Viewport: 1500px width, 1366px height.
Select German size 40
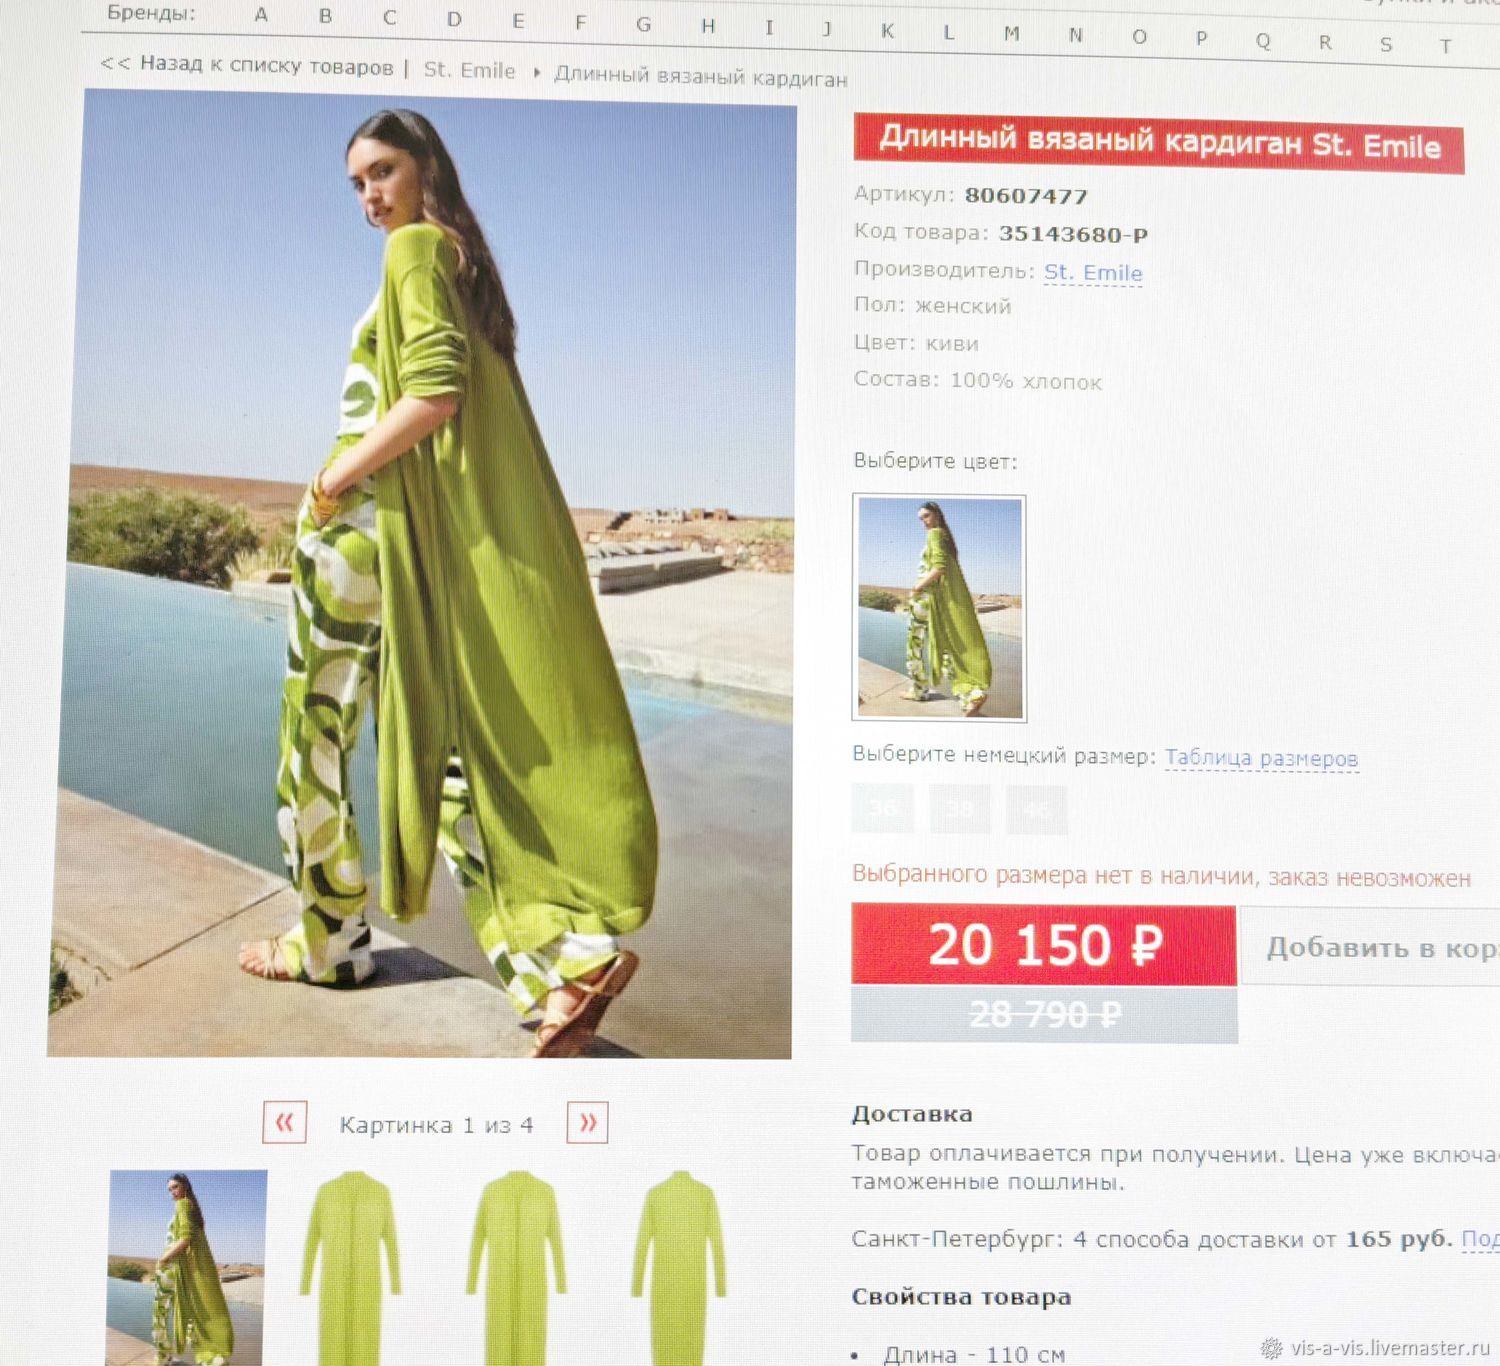tap(1037, 810)
